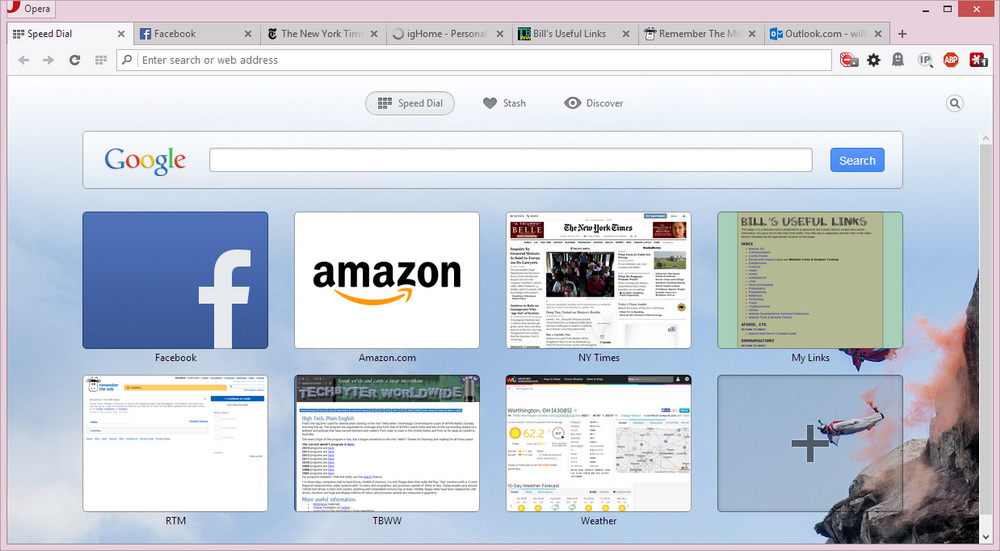1000x551 pixels.
Task: Reload the current page
Action: (x=75, y=60)
